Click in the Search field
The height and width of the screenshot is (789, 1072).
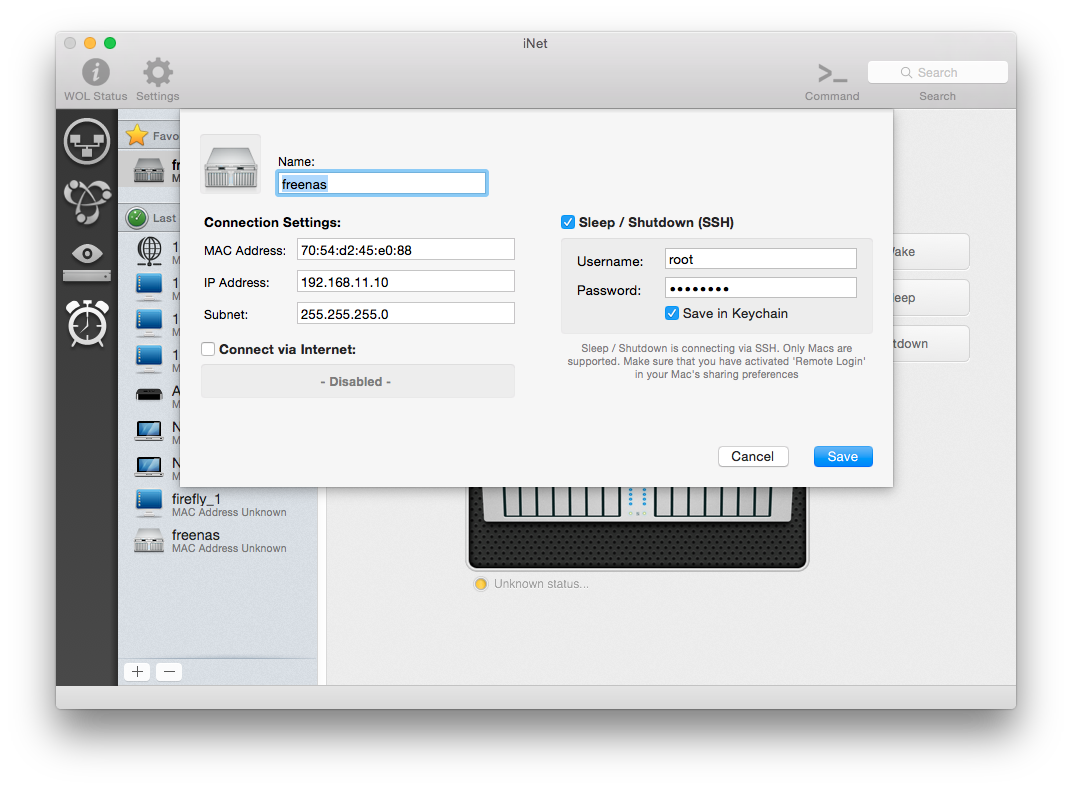pyautogui.click(x=938, y=72)
